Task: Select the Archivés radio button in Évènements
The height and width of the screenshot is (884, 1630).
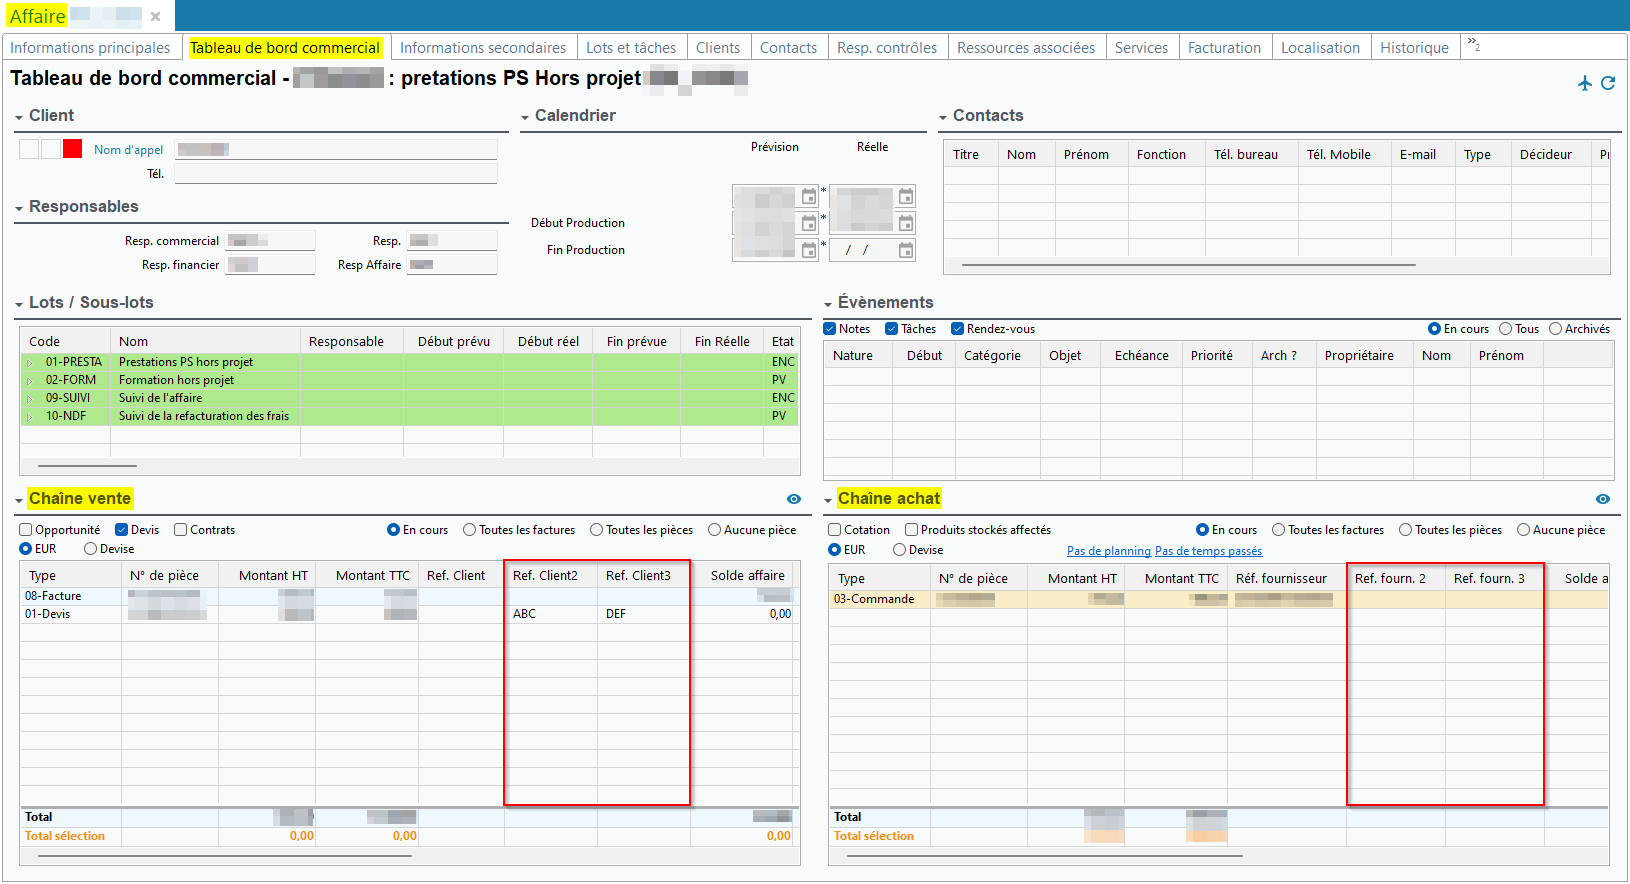Action: pyautogui.click(x=1555, y=329)
